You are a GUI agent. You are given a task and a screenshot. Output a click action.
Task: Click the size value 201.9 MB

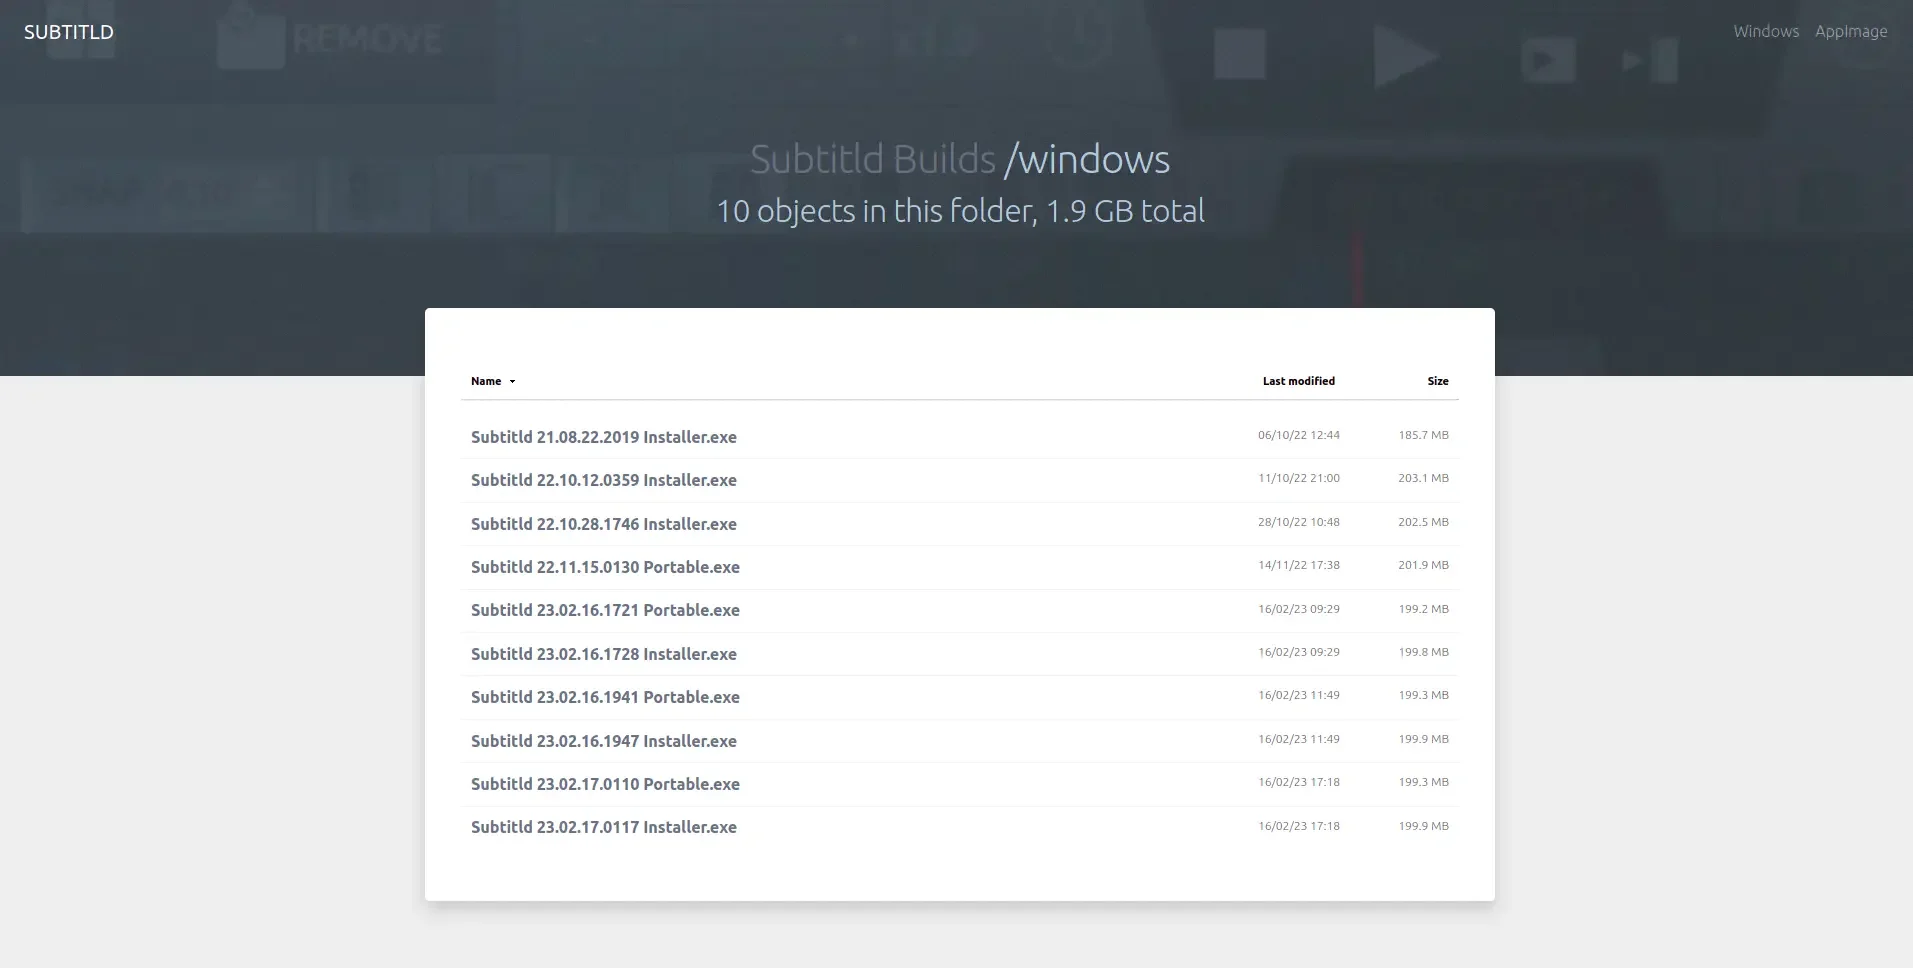[x=1423, y=565]
